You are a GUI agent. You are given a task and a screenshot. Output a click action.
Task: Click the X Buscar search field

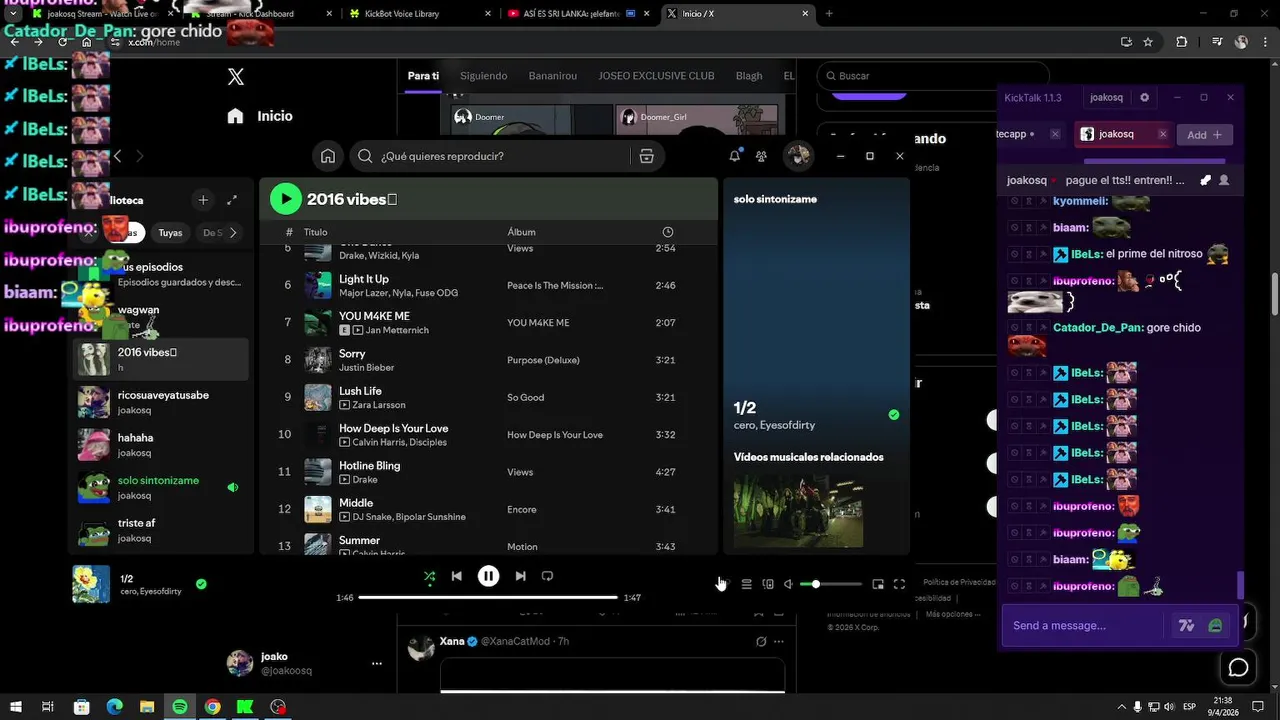tap(932, 76)
